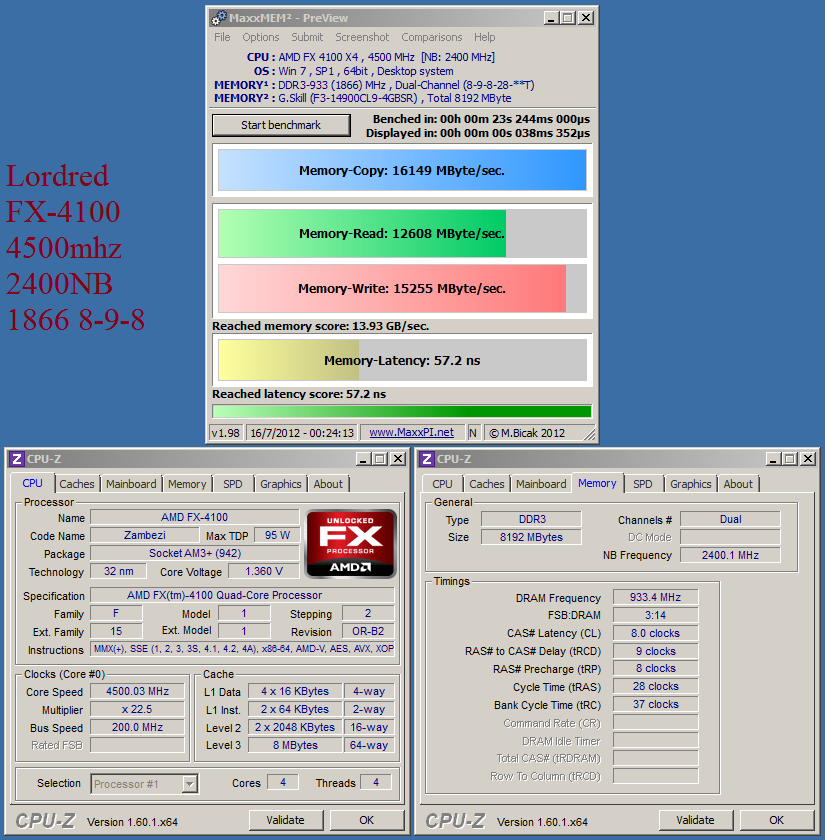Click the DRAM Frequency 933.4 MHz value
This screenshot has height=840, width=825.
655,597
